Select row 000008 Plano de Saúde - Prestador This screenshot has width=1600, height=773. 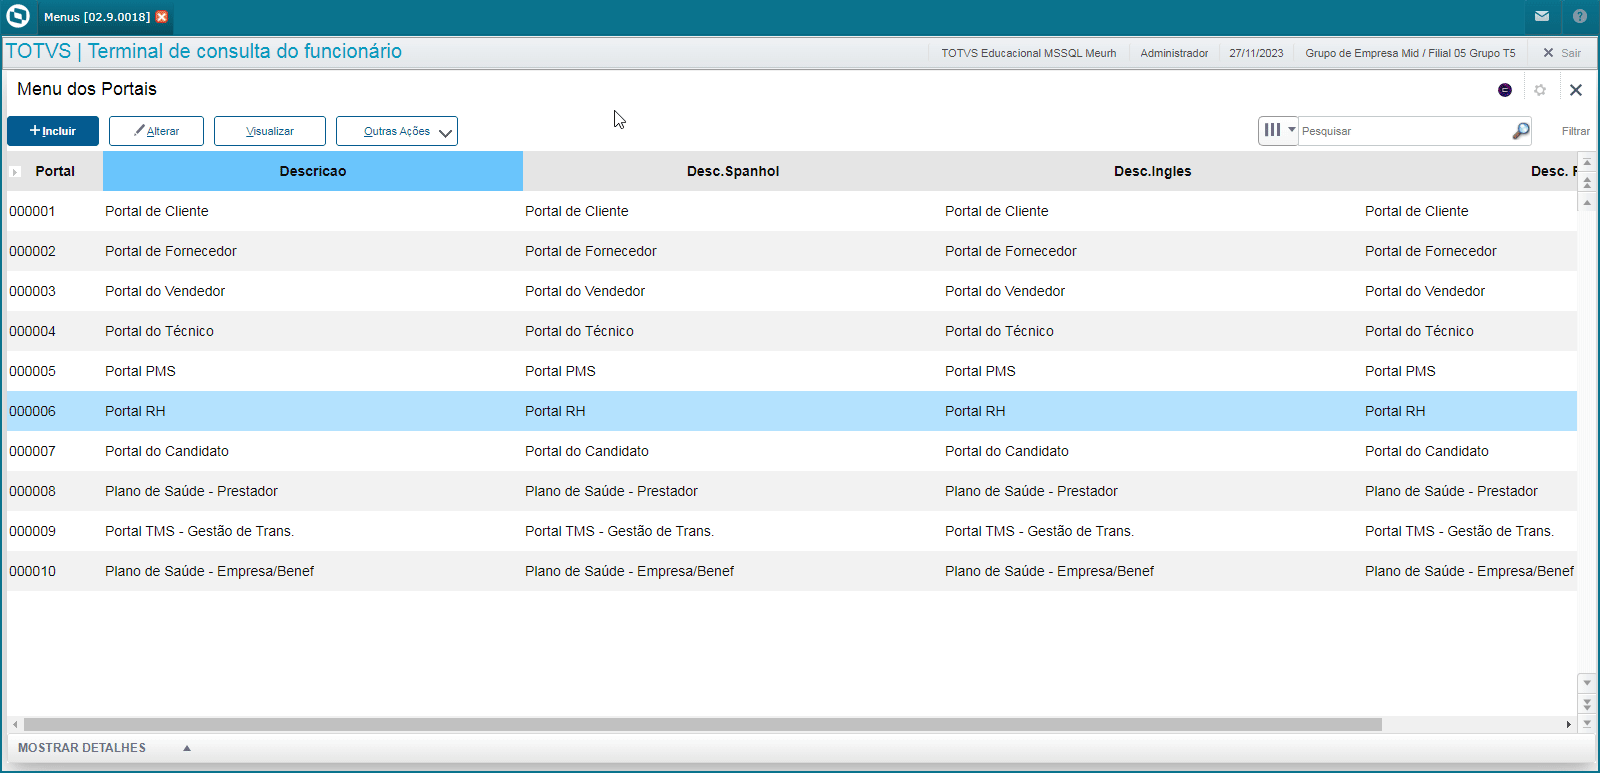click(x=792, y=491)
